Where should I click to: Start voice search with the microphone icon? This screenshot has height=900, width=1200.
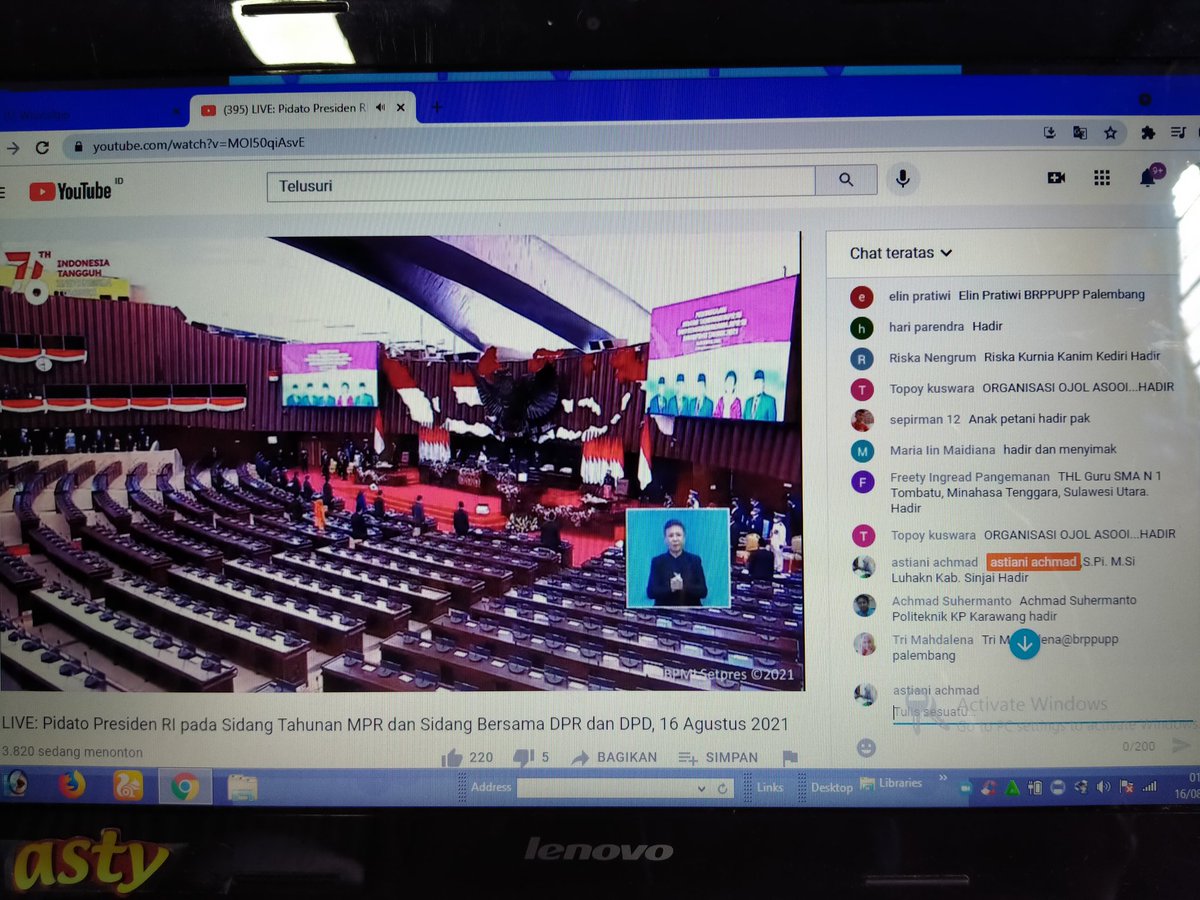tap(902, 178)
